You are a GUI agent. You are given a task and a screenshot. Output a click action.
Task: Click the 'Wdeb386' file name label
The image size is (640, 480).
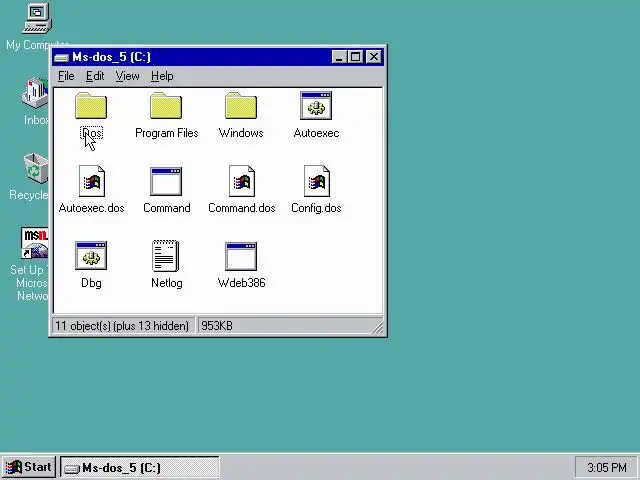[241, 283]
